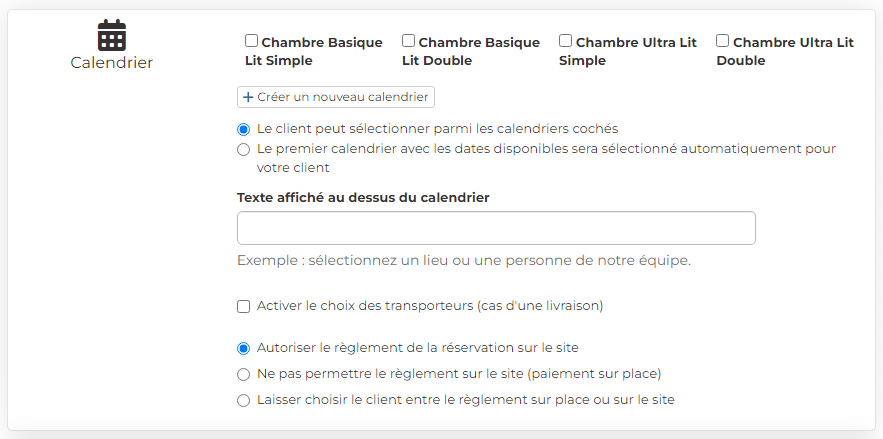Select 'Autoriser le règlement' on site radio
Image resolution: width=883 pixels, height=439 pixels.
coord(243,348)
